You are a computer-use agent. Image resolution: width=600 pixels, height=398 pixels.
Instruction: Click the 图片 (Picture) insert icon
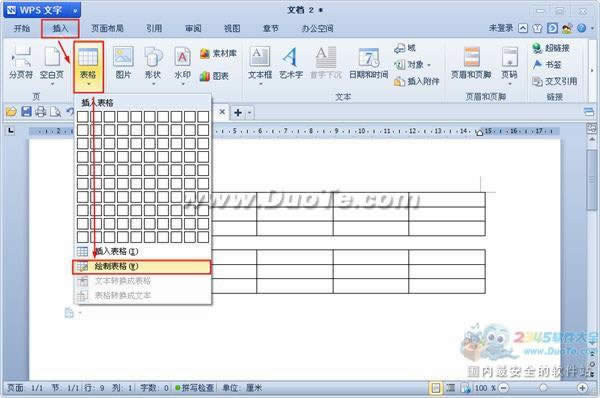(x=123, y=62)
